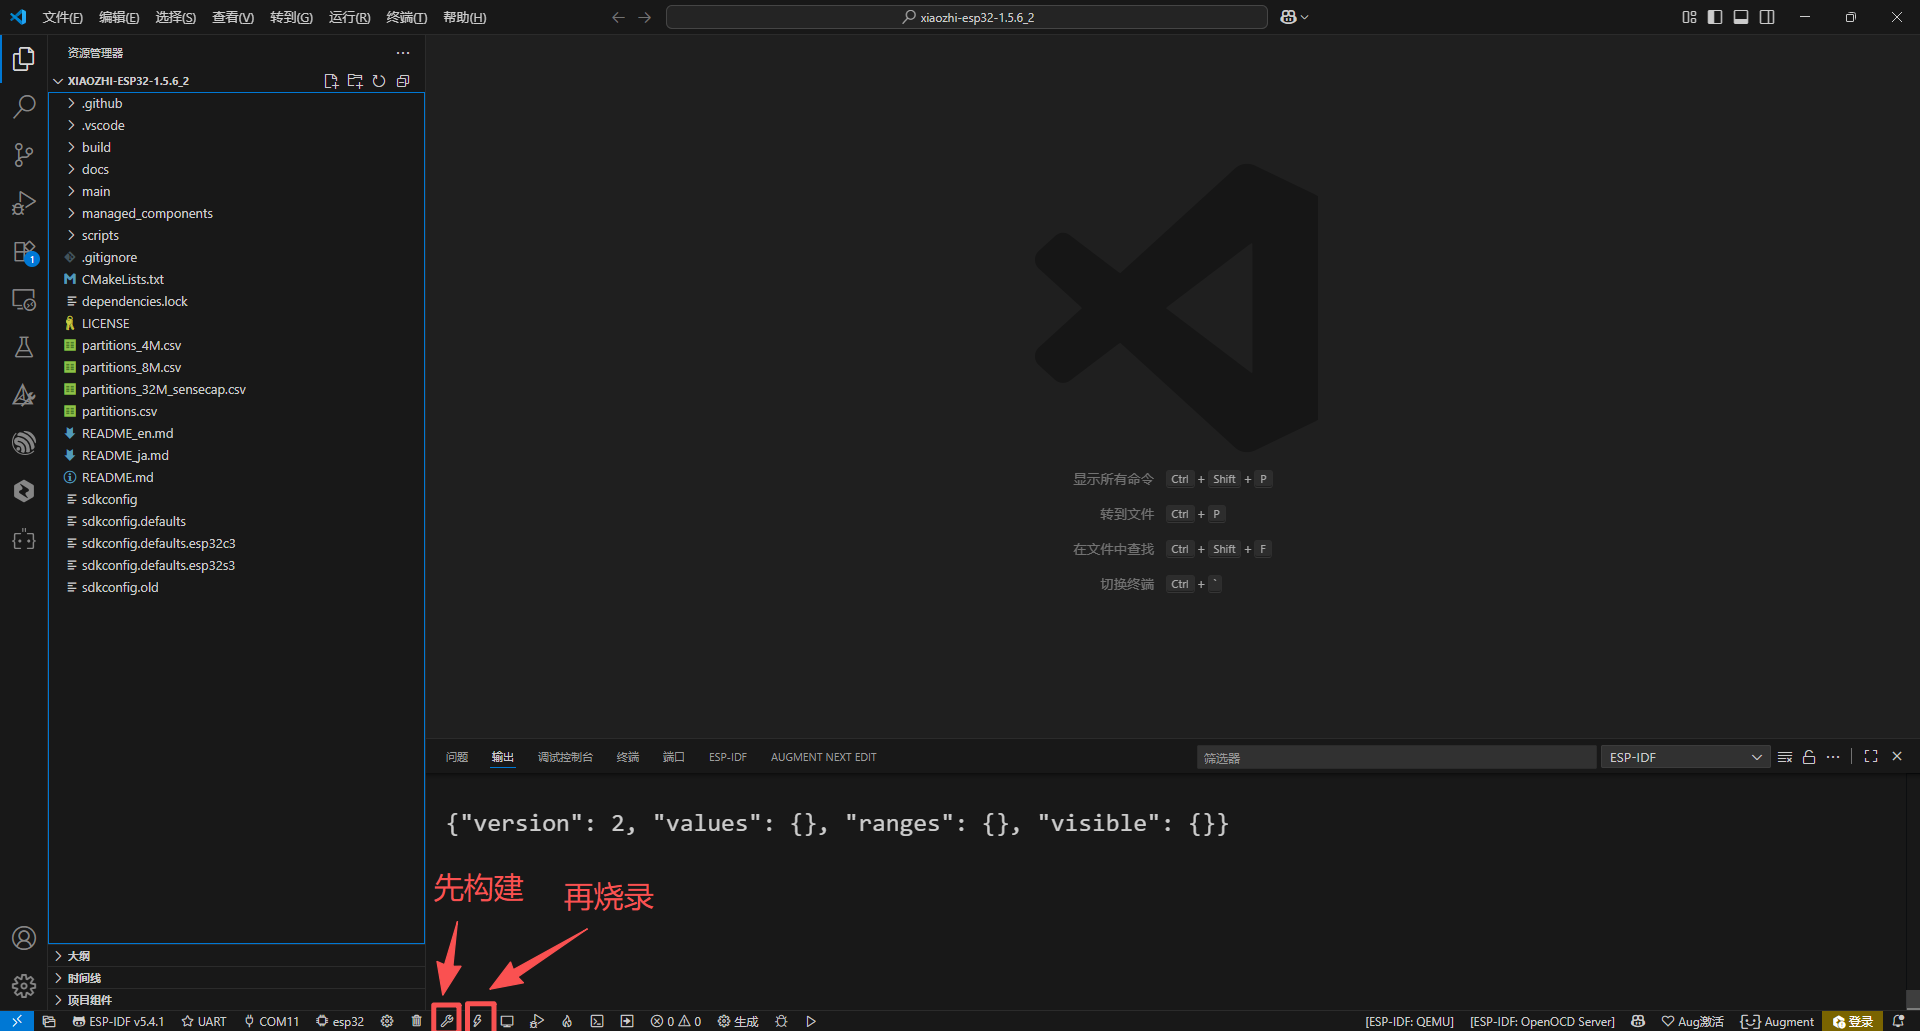Open the Explorer view in the activity bar
Image resolution: width=1920 pixels, height=1031 pixels.
tap(24, 59)
